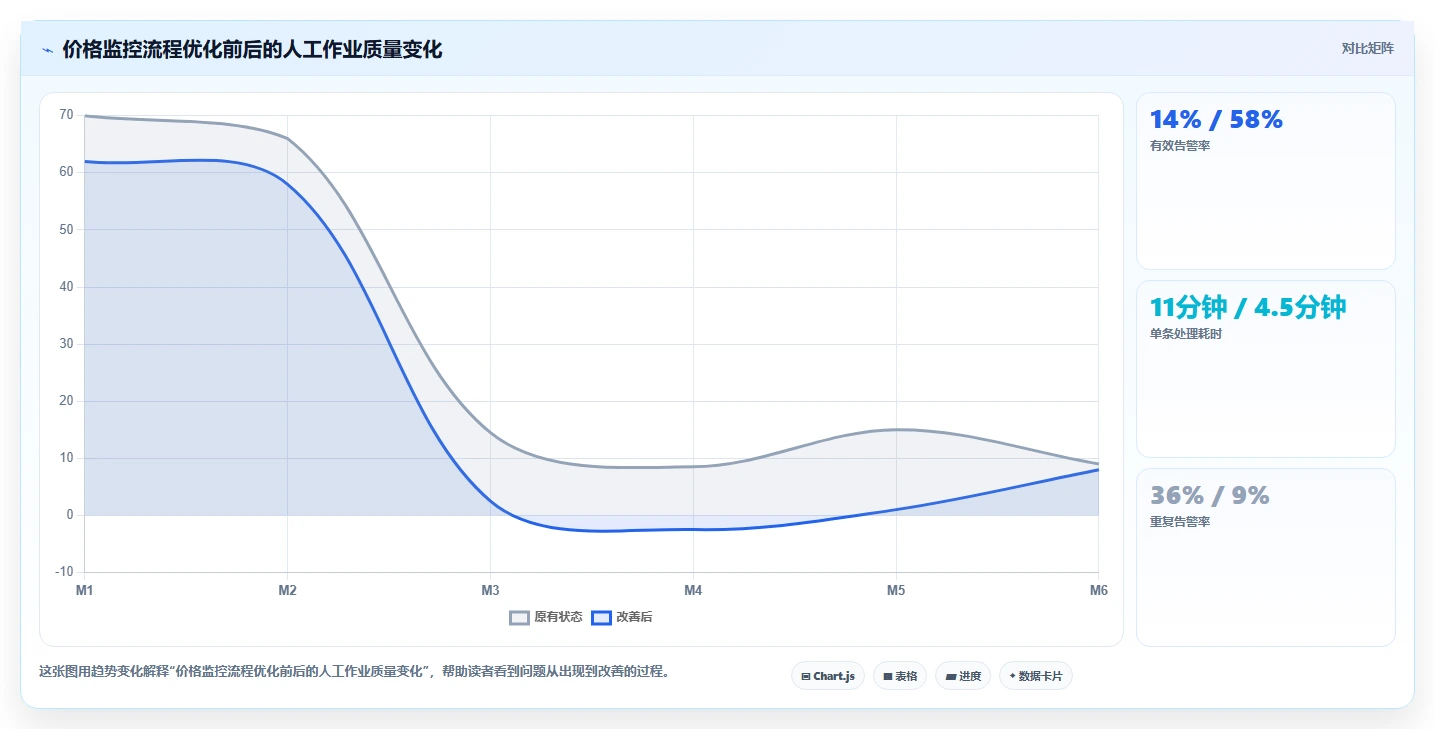Select the 表格 tag chip

point(900,676)
